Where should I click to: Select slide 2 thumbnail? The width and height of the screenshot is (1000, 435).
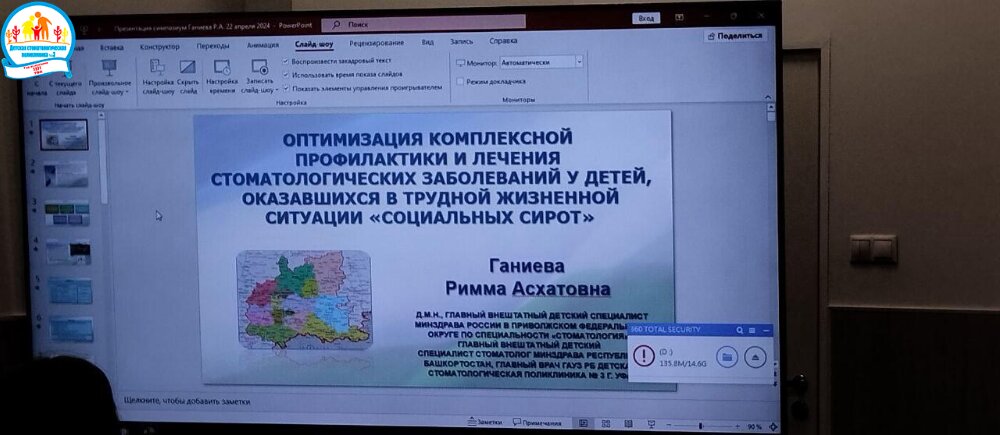point(66,173)
